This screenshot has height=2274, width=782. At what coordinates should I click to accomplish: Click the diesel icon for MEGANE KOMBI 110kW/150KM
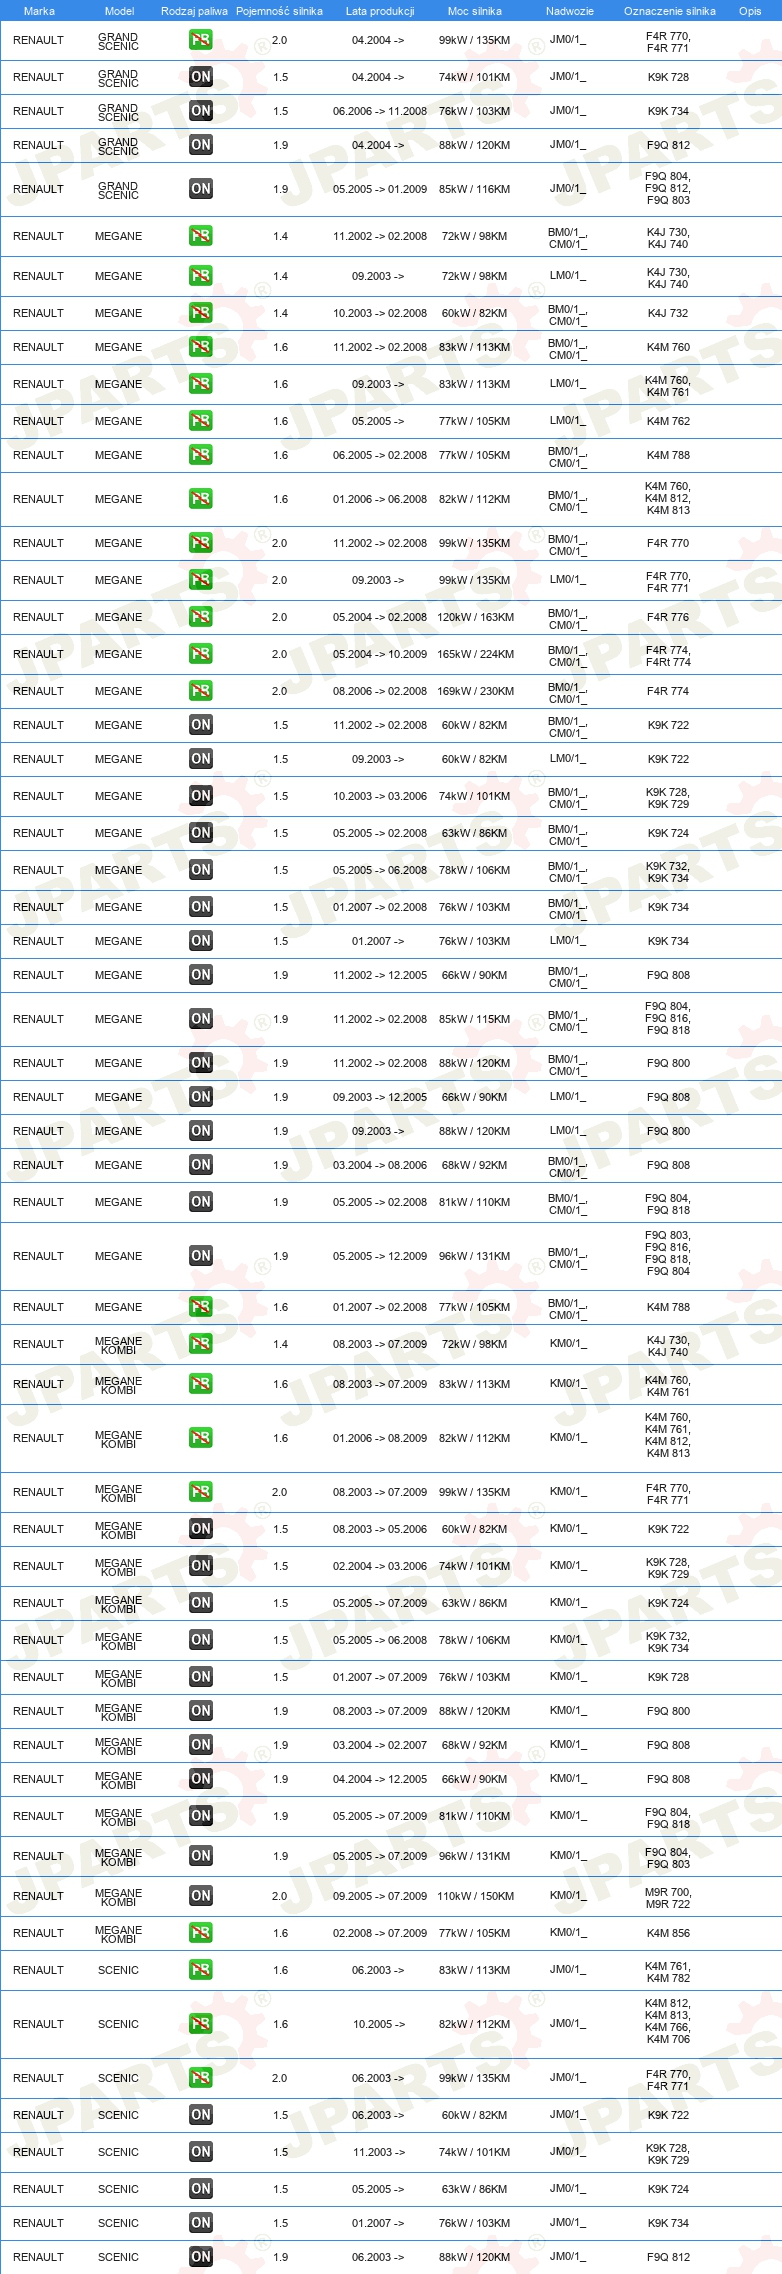(201, 1896)
